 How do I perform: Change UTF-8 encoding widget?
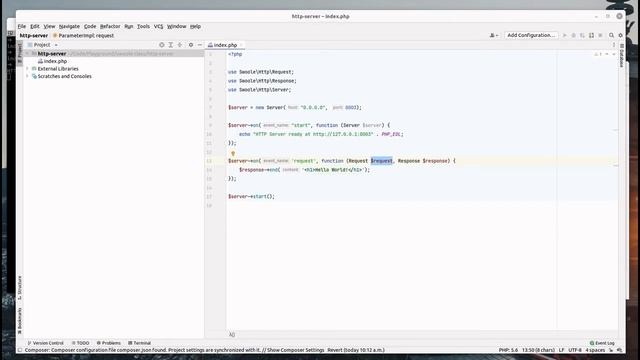[575, 350]
